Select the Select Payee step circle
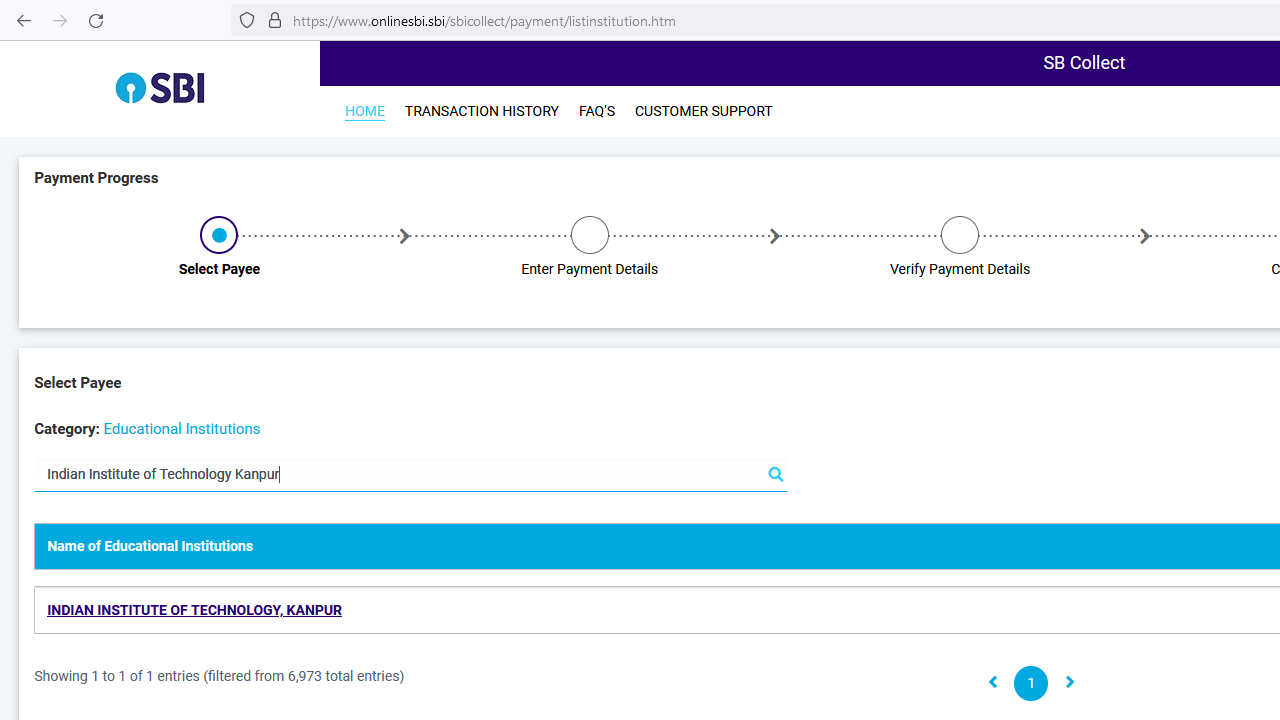1280x720 pixels. pos(219,235)
